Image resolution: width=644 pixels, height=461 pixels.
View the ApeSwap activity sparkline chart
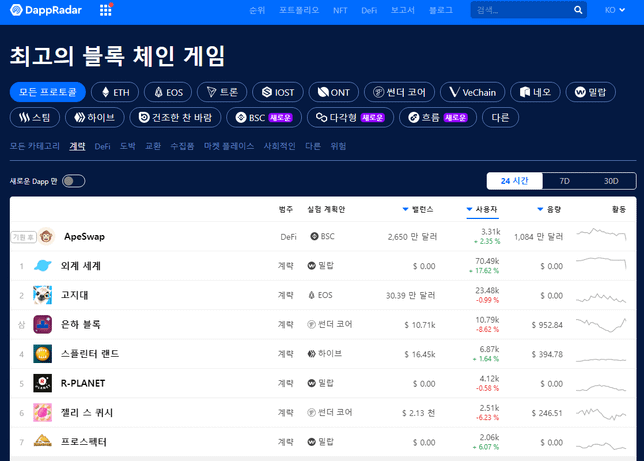pyautogui.click(x=601, y=235)
